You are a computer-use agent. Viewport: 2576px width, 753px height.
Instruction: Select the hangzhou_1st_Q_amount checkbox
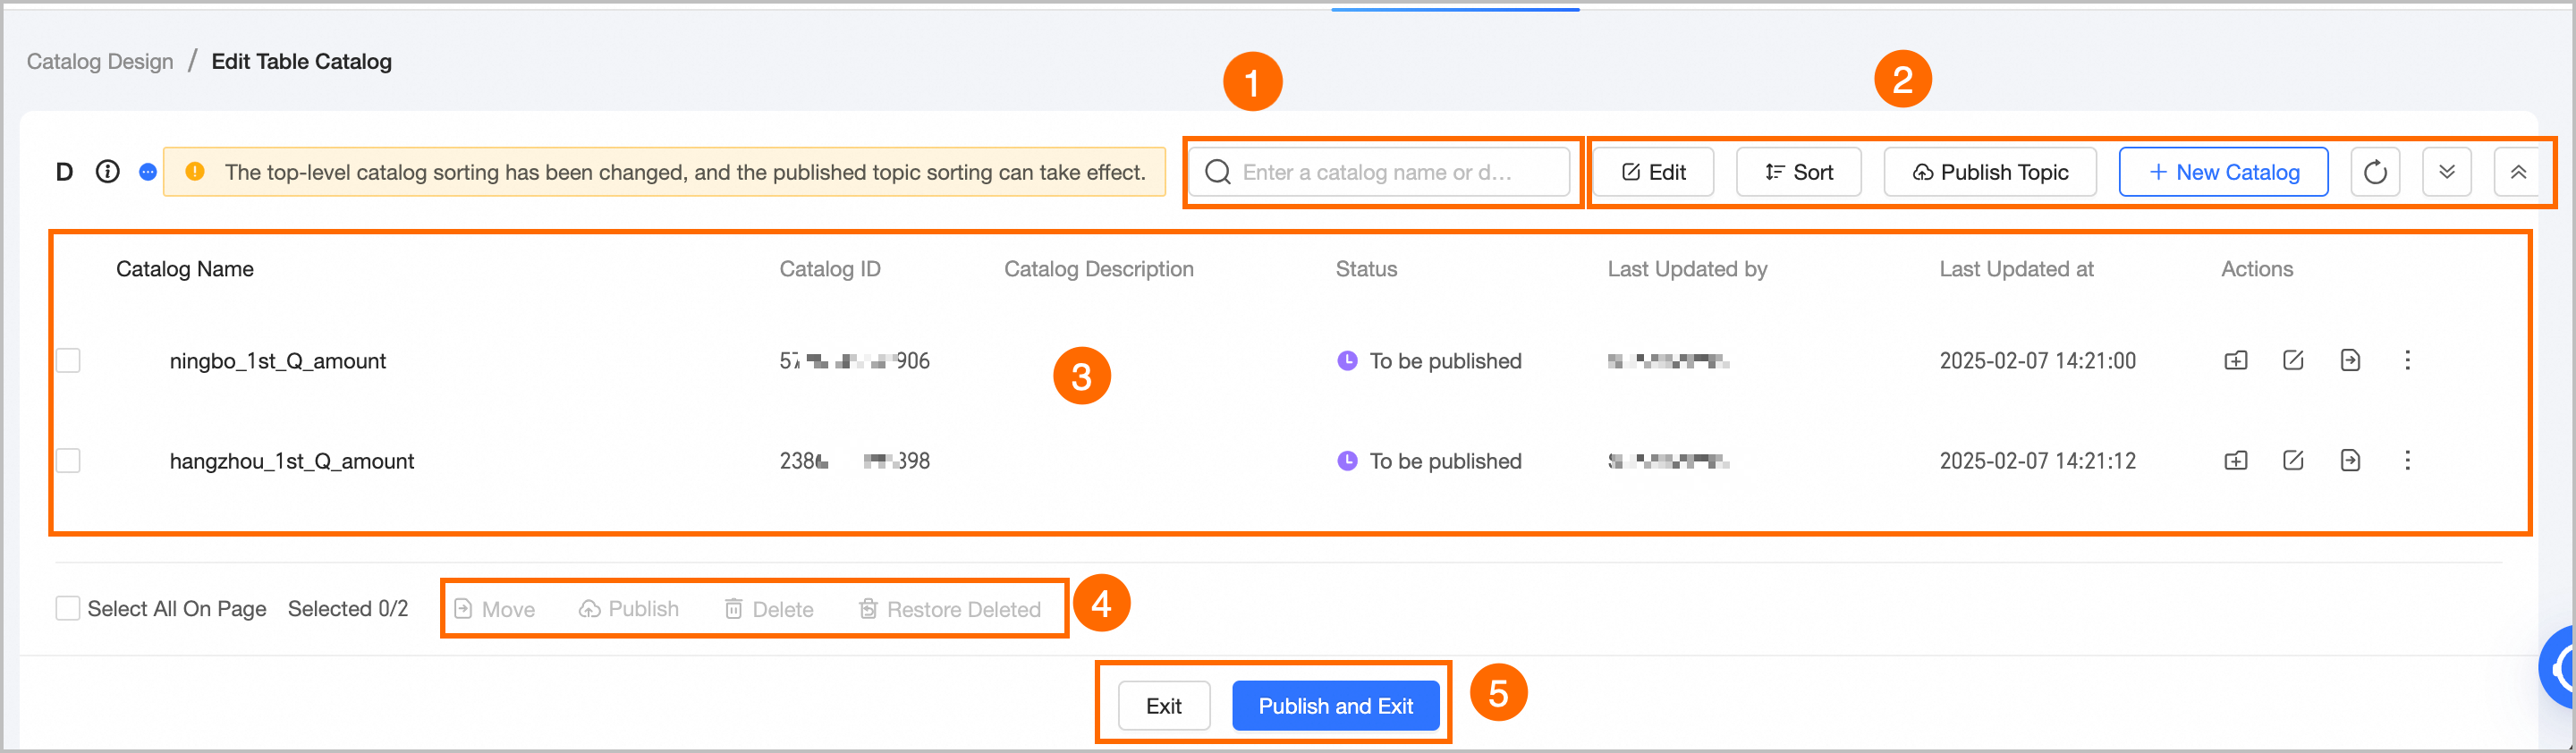point(68,460)
